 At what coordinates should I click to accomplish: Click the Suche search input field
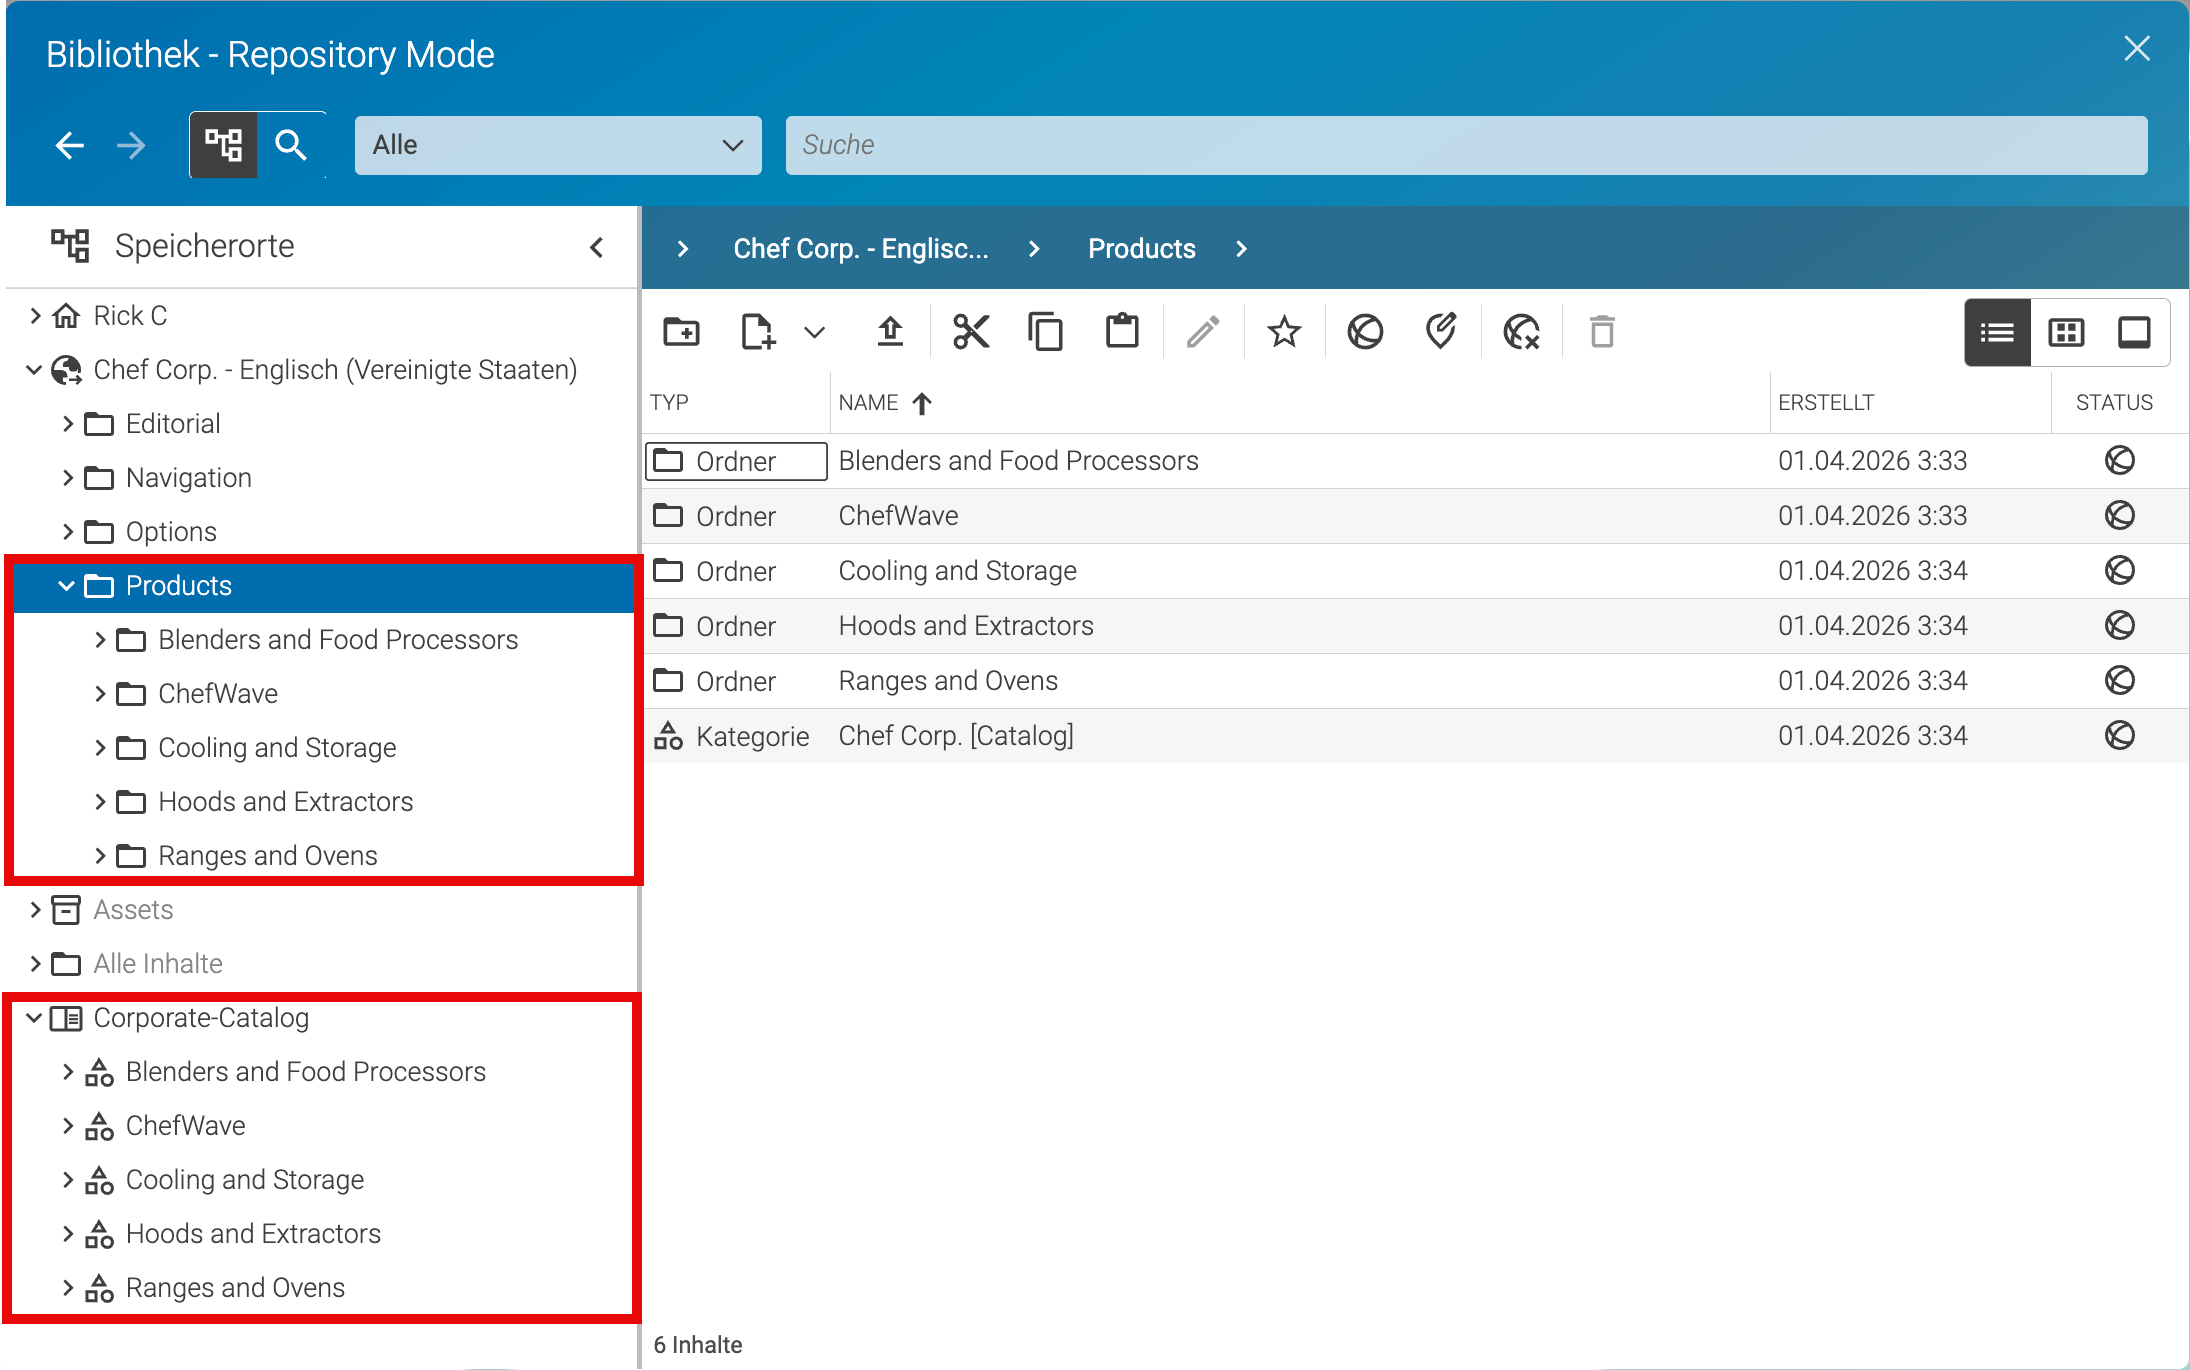coord(1466,145)
